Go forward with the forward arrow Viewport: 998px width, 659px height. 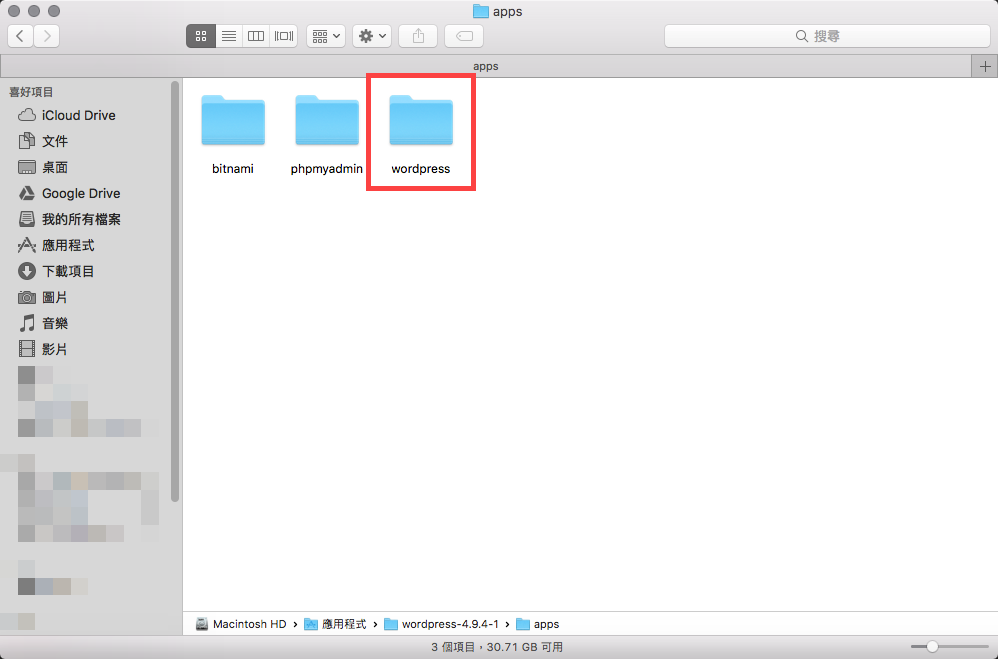coord(47,36)
